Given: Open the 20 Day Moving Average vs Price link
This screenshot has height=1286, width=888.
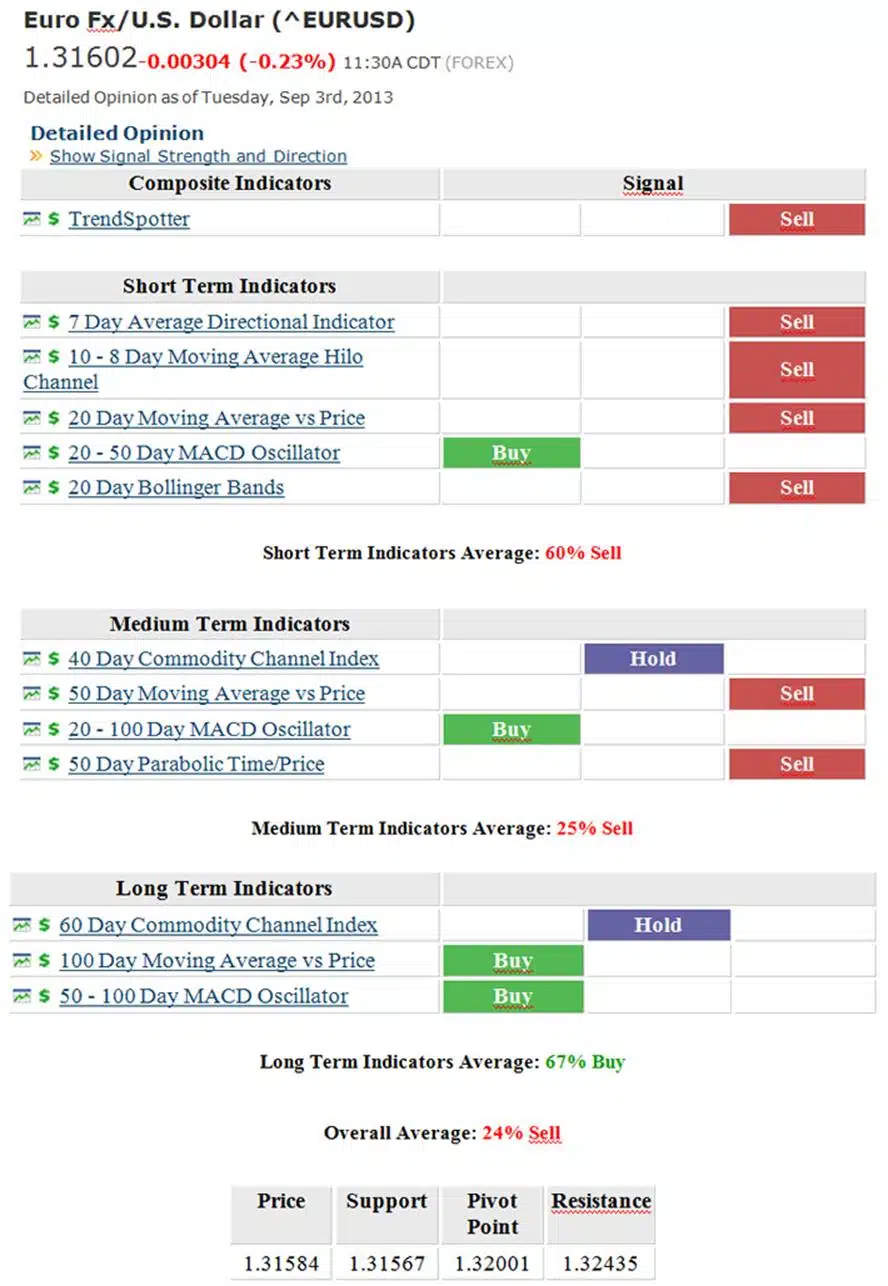Looking at the screenshot, I should (x=216, y=418).
